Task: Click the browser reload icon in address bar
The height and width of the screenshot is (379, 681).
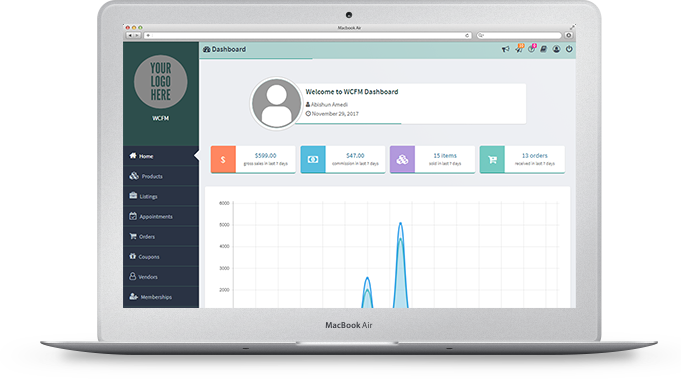Action: click(x=467, y=36)
